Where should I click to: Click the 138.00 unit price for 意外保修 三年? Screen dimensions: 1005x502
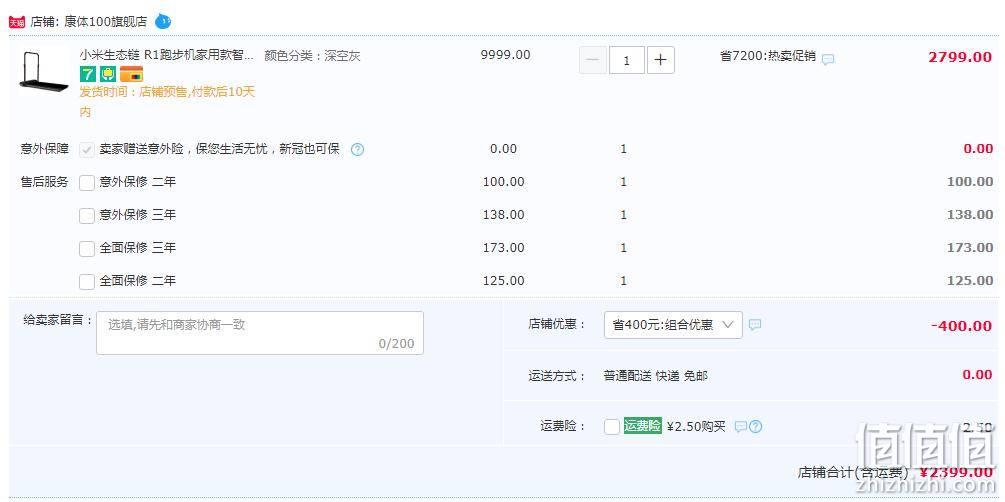click(503, 215)
